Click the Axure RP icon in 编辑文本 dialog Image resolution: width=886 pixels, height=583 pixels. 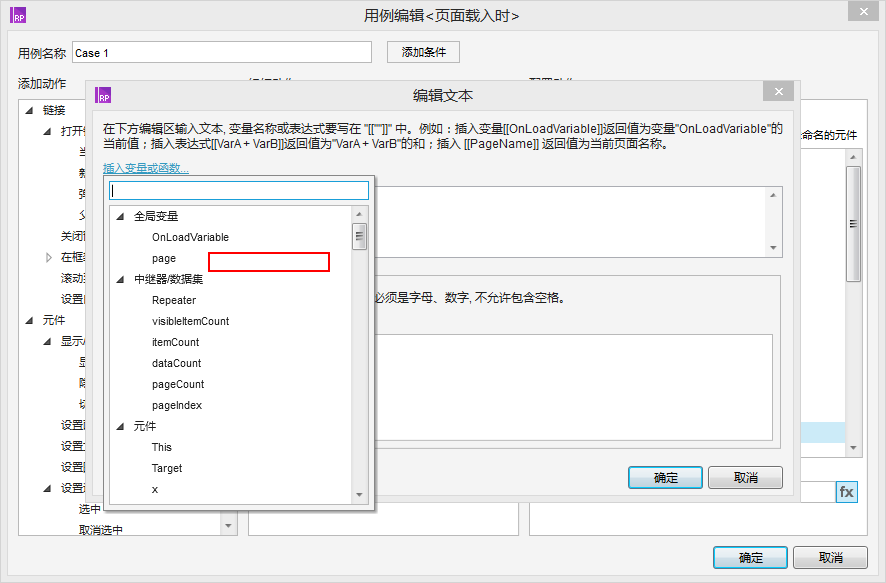click(x=103, y=95)
